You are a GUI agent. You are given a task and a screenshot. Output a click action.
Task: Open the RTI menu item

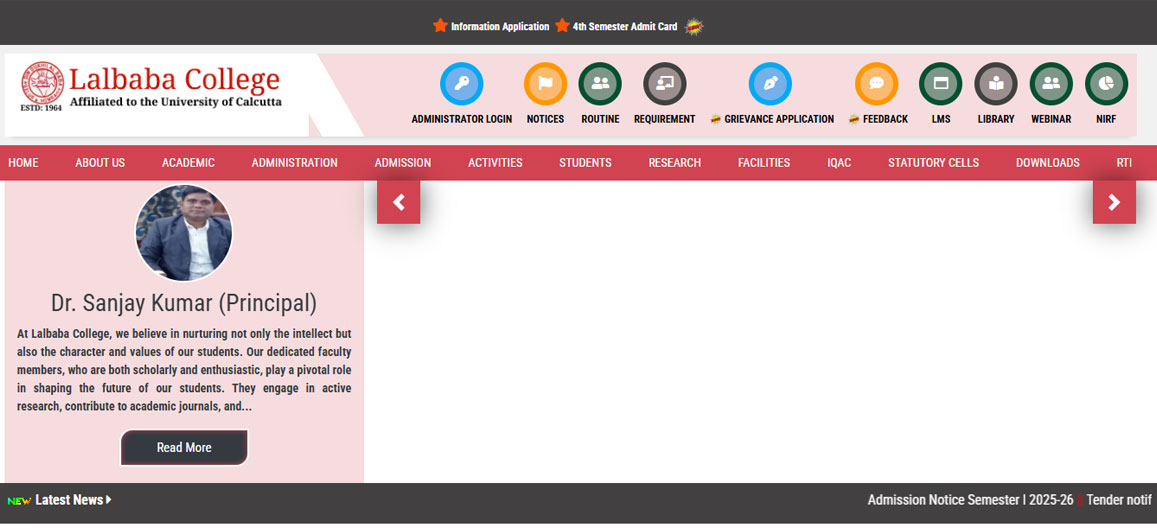click(x=1124, y=163)
